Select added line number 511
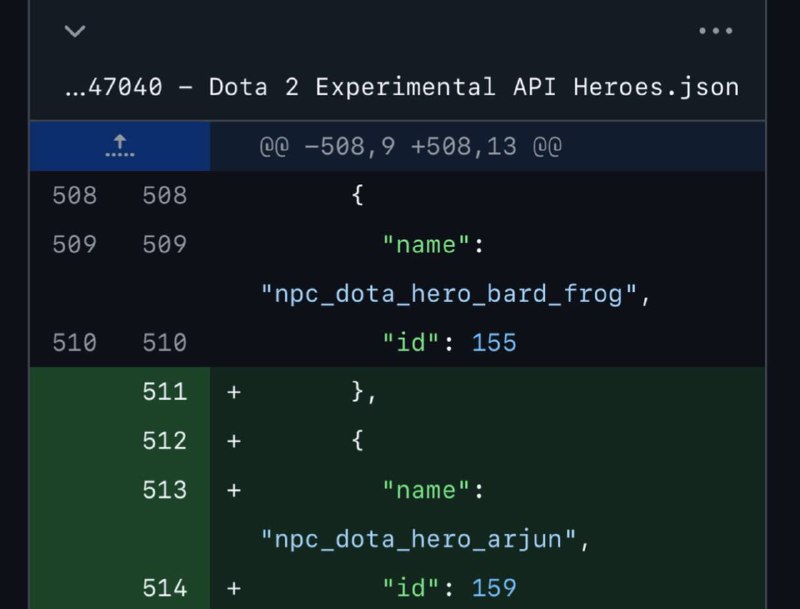800x609 pixels. coord(165,392)
